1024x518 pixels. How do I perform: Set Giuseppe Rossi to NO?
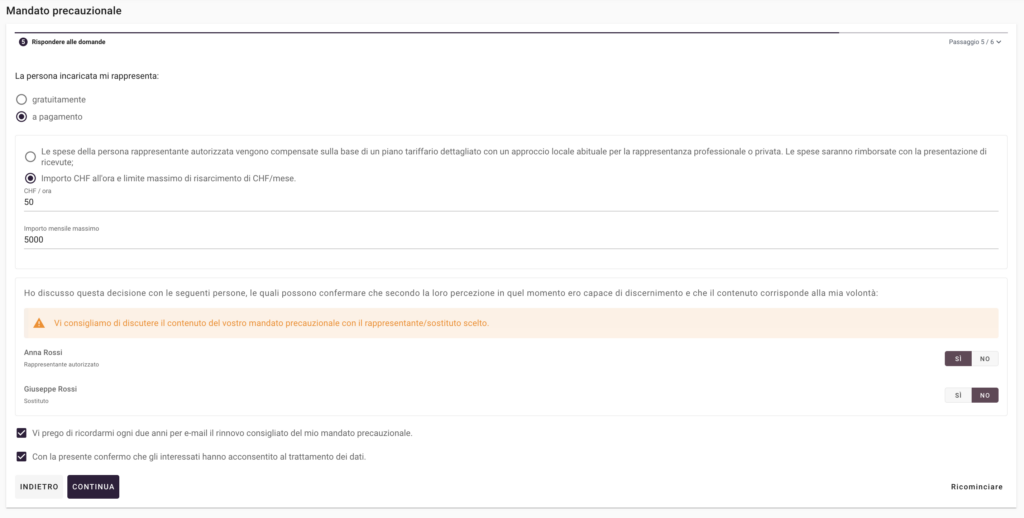coord(985,395)
